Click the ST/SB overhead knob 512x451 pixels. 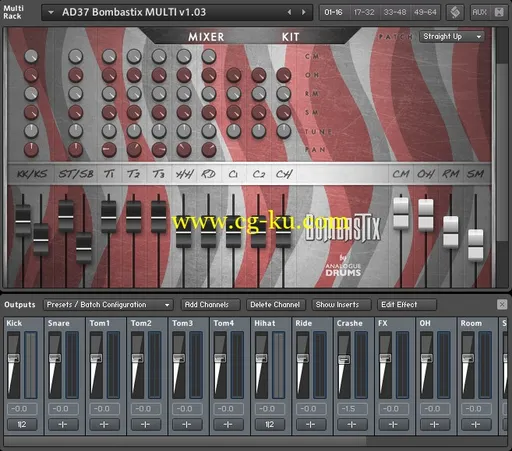click(76, 75)
